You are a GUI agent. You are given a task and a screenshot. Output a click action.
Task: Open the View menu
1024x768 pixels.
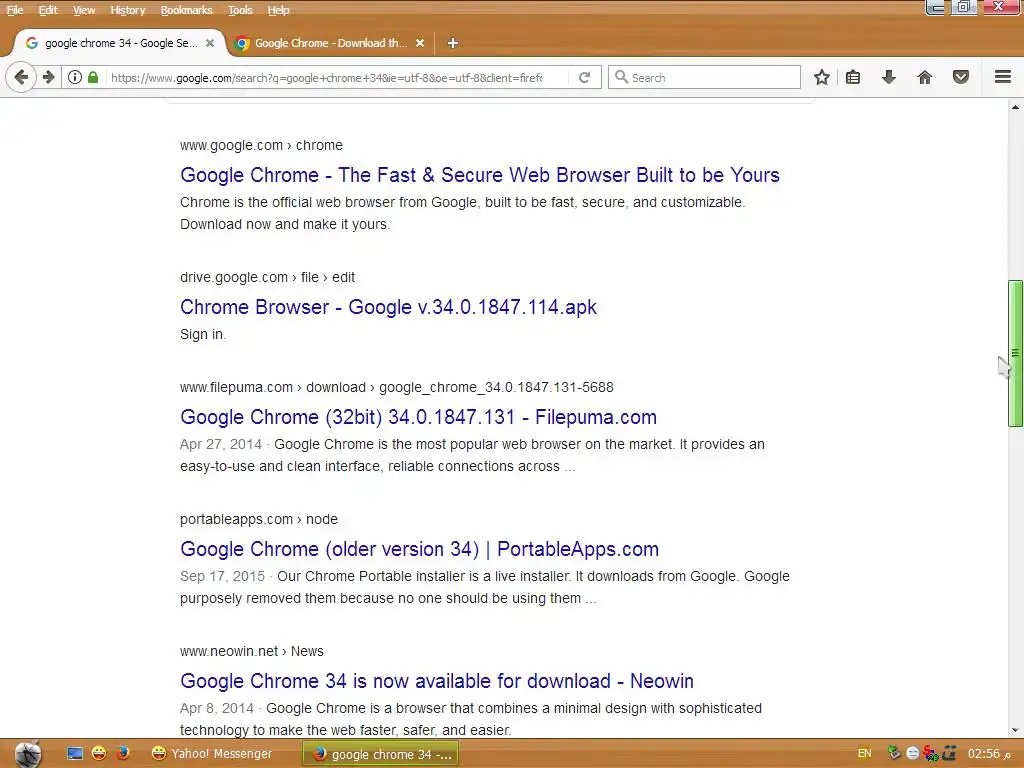point(84,10)
